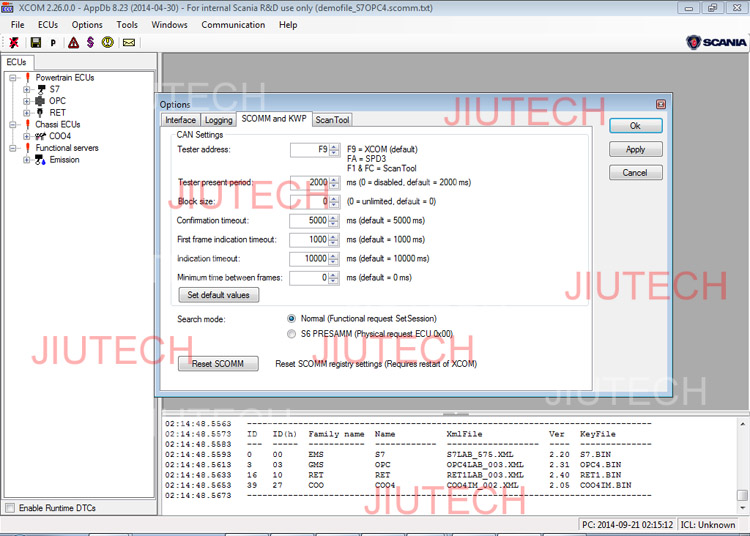Click the XCOM application icon in title bar
The image size is (750, 536).
(x=7, y=8)
